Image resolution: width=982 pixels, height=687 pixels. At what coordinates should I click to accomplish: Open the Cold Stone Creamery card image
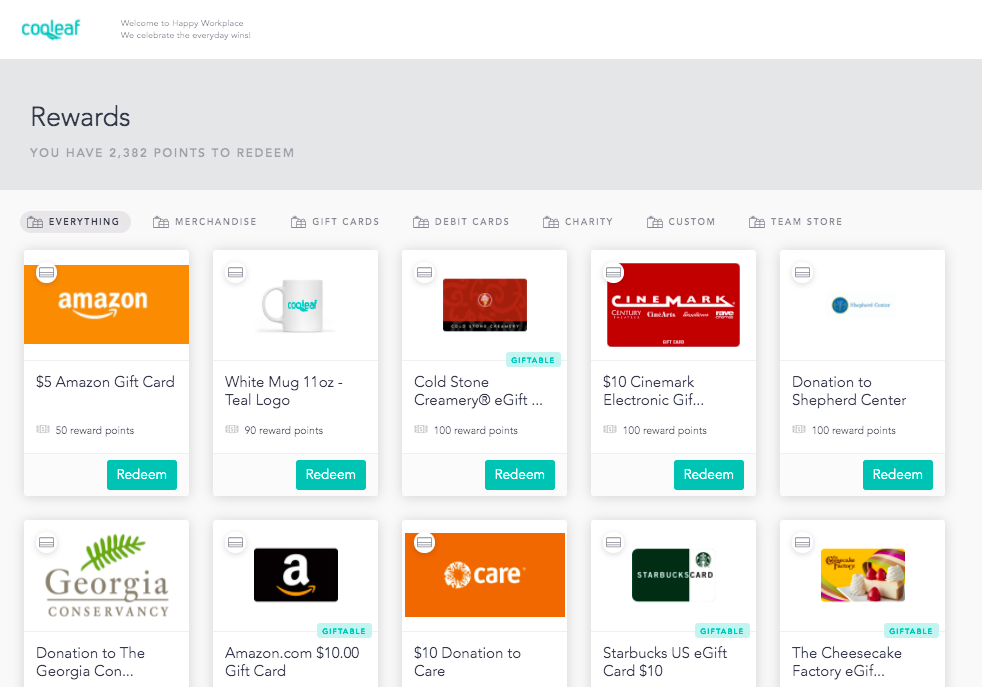485,305
